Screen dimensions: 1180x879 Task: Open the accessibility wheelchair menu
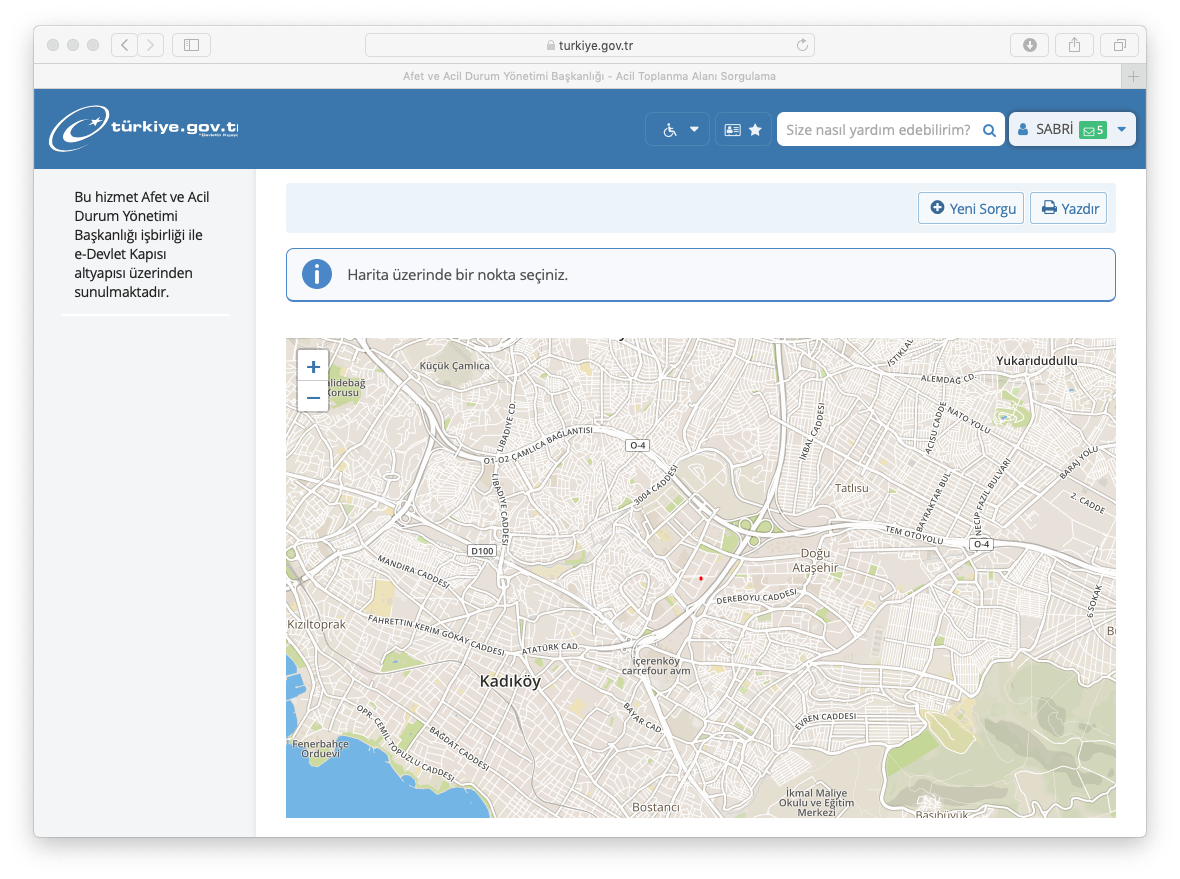click(x=678, y=130)
